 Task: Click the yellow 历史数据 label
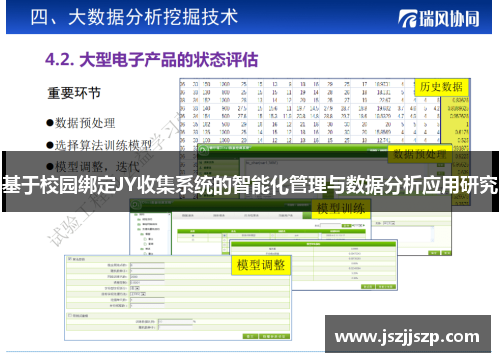tap(441, 87)
